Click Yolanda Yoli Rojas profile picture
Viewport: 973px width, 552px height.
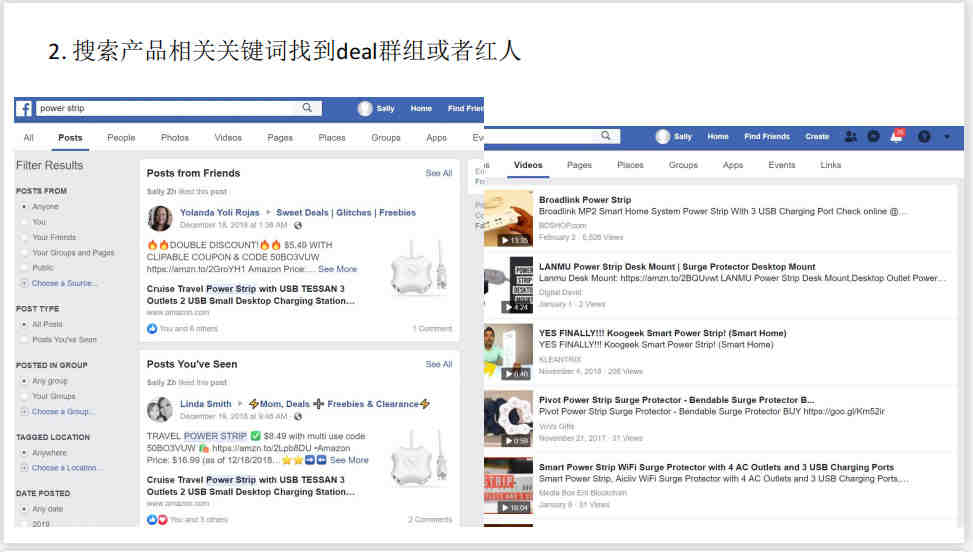point(160,218)
